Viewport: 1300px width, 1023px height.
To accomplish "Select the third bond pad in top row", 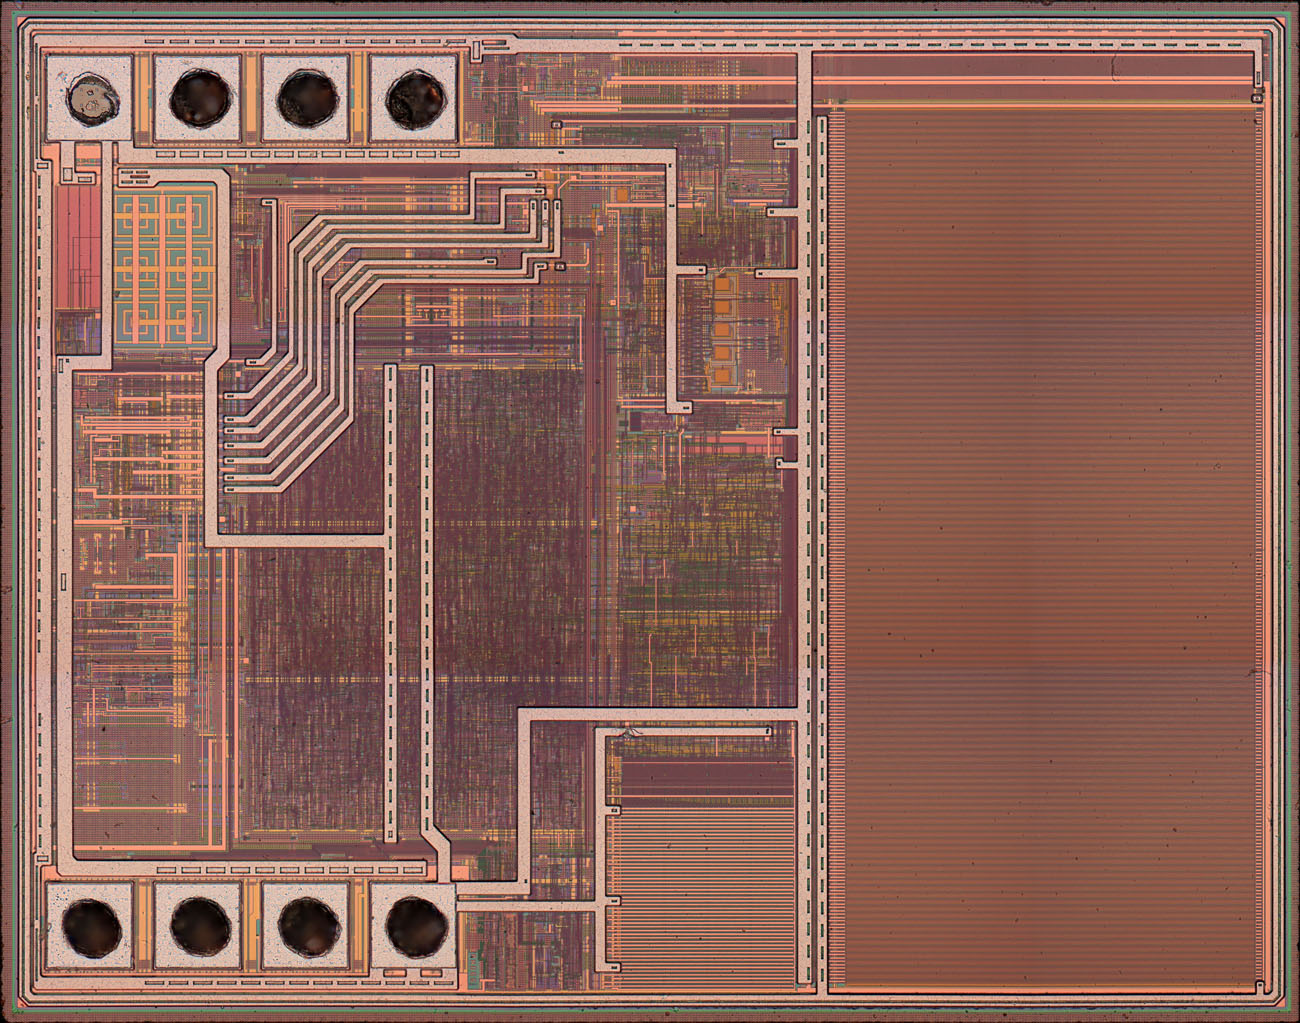I will [x=305, y=98].
